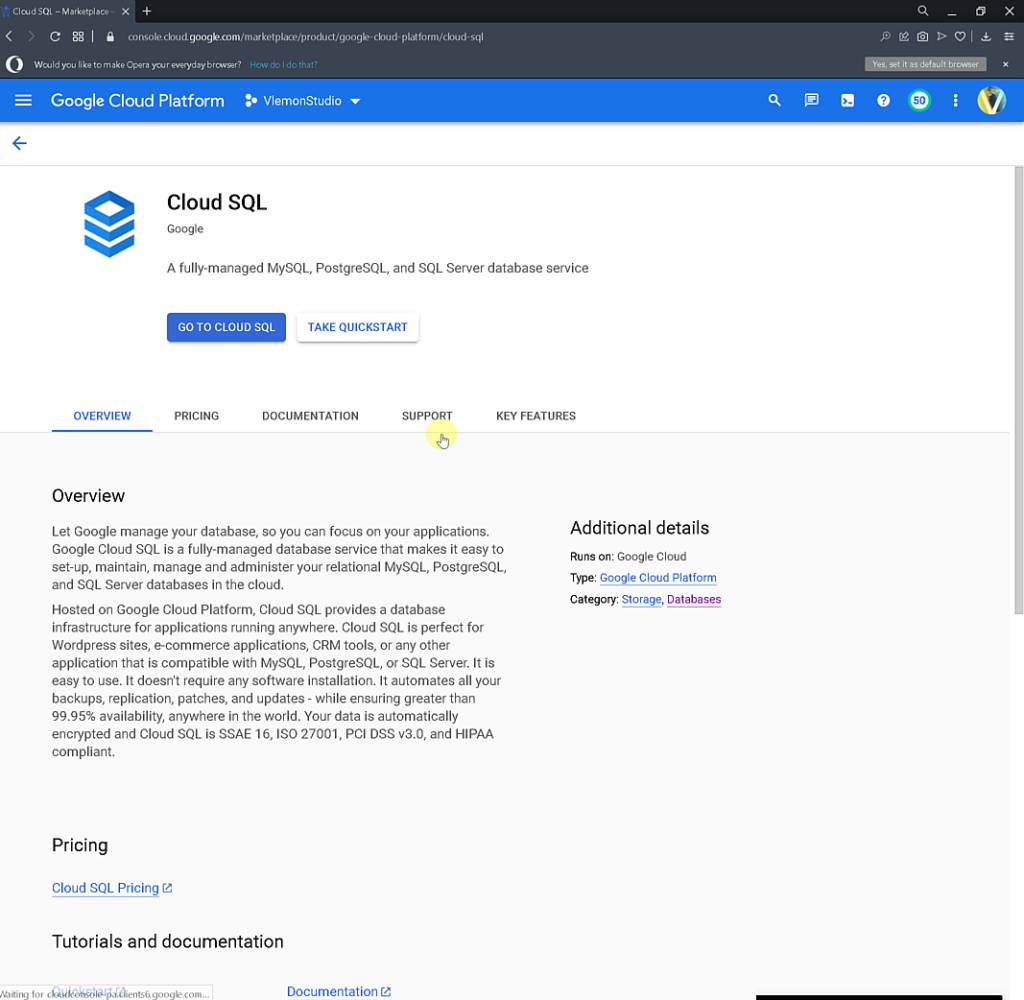This screenshot has height=1000, width=1024.
Task: Click the user avatar in the top right
Action: tap(991, 100)
